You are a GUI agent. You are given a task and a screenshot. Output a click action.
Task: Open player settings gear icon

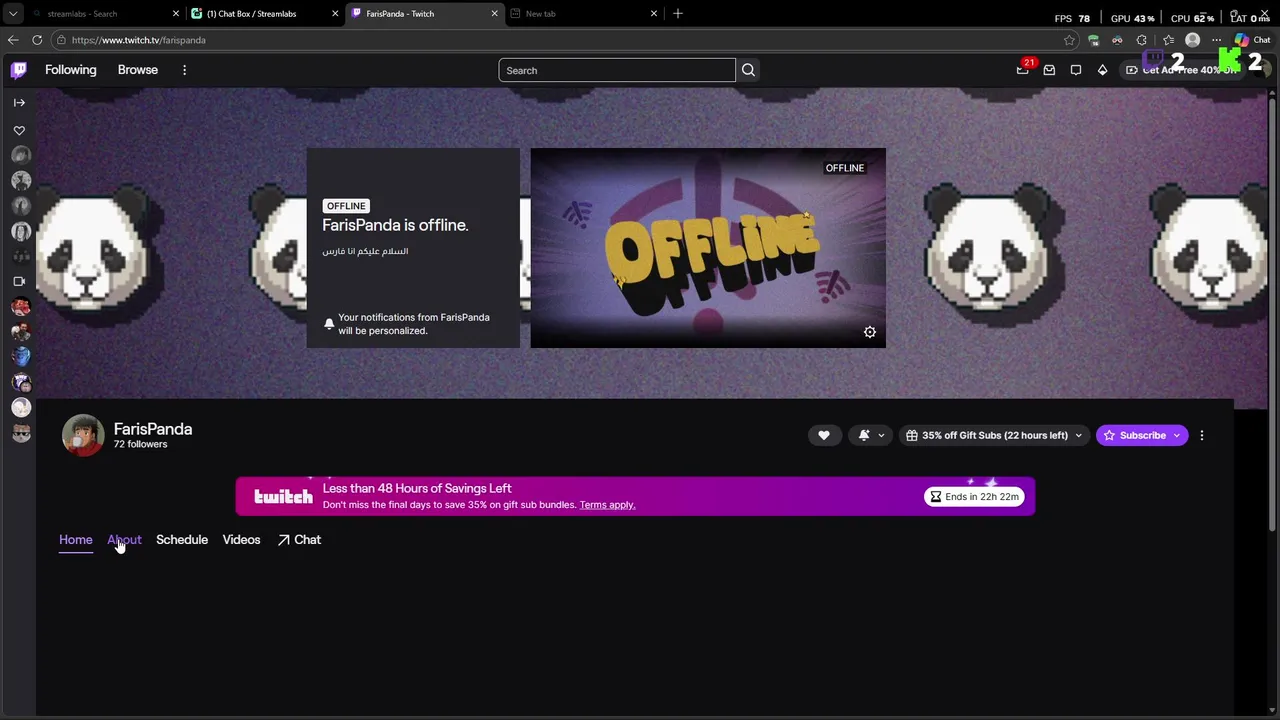point(870,332)
